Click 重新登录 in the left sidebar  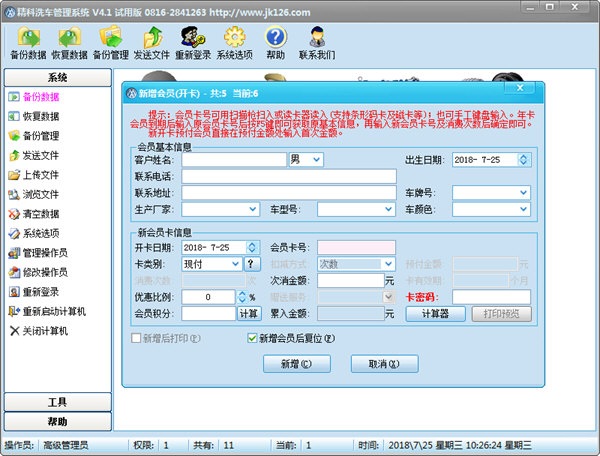[x=34, y=292]
